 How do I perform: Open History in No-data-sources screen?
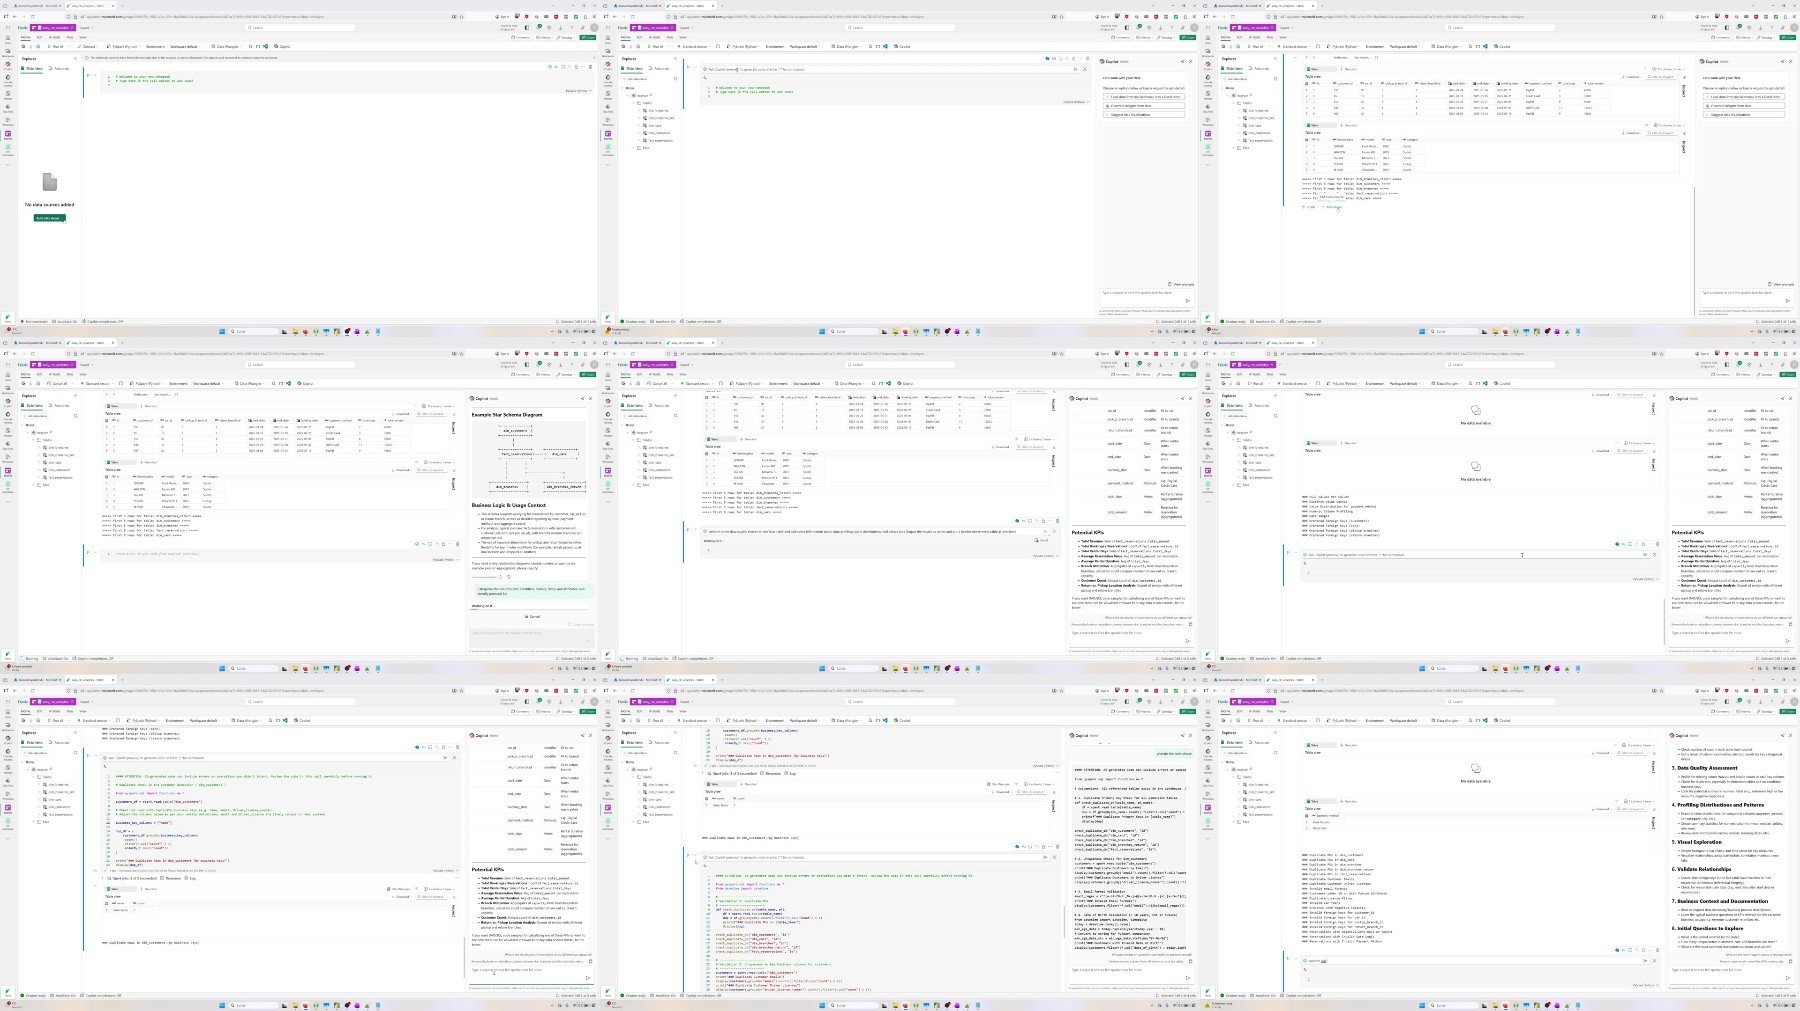[543, 37]
